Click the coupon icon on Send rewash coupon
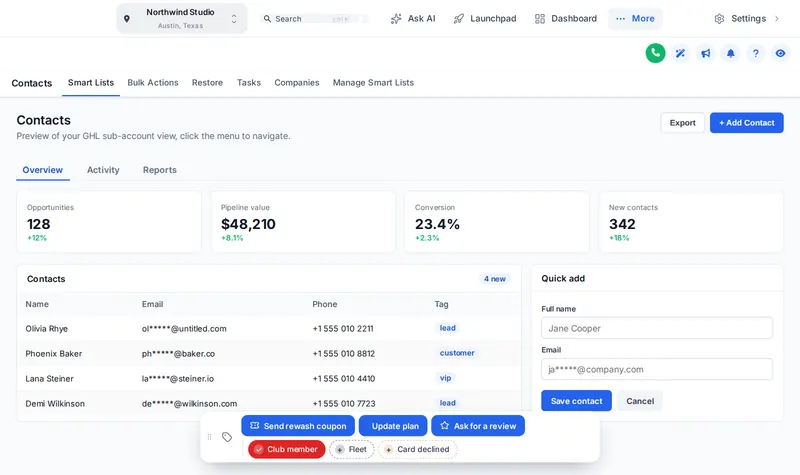The height and width of the screenshot is (475, 800). [x=255, y=426]
